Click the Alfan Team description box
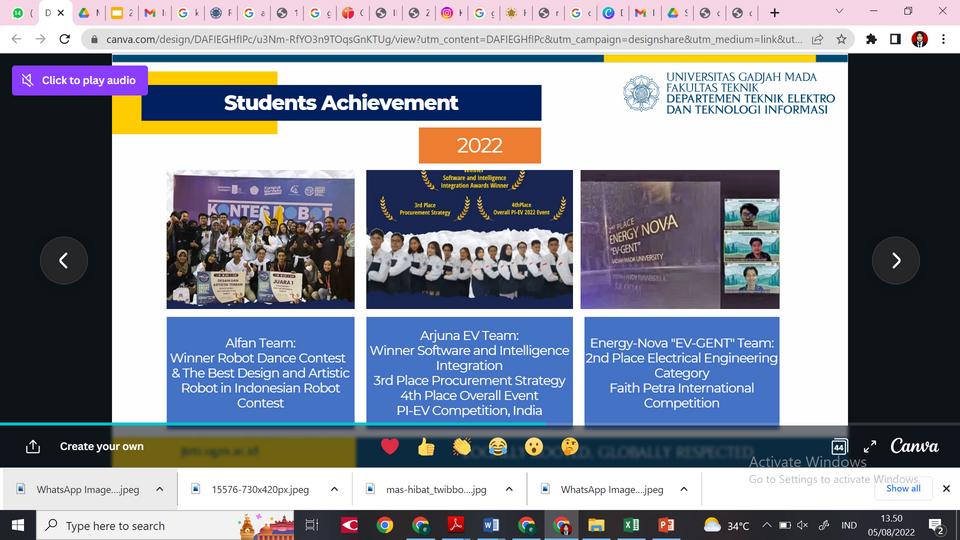Screen dimensions: 960x540 click(x=260, y=370)
